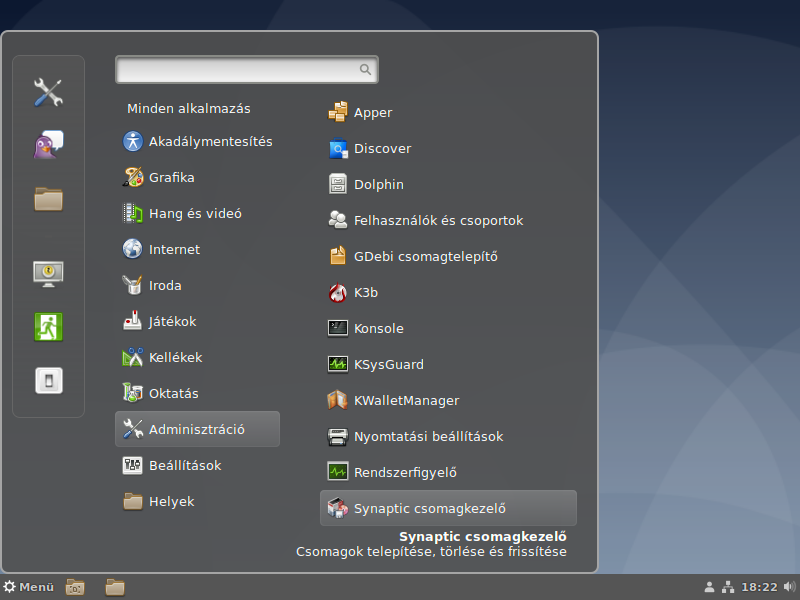Log out with the green exit icon
Image resolution: width=800 pixels, height=600 pixels.
point(48,327)
